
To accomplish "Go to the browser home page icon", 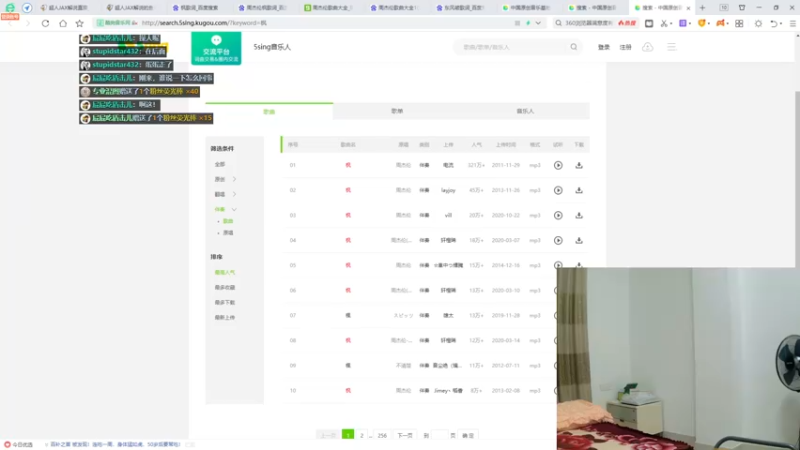I will coord(63,23).
